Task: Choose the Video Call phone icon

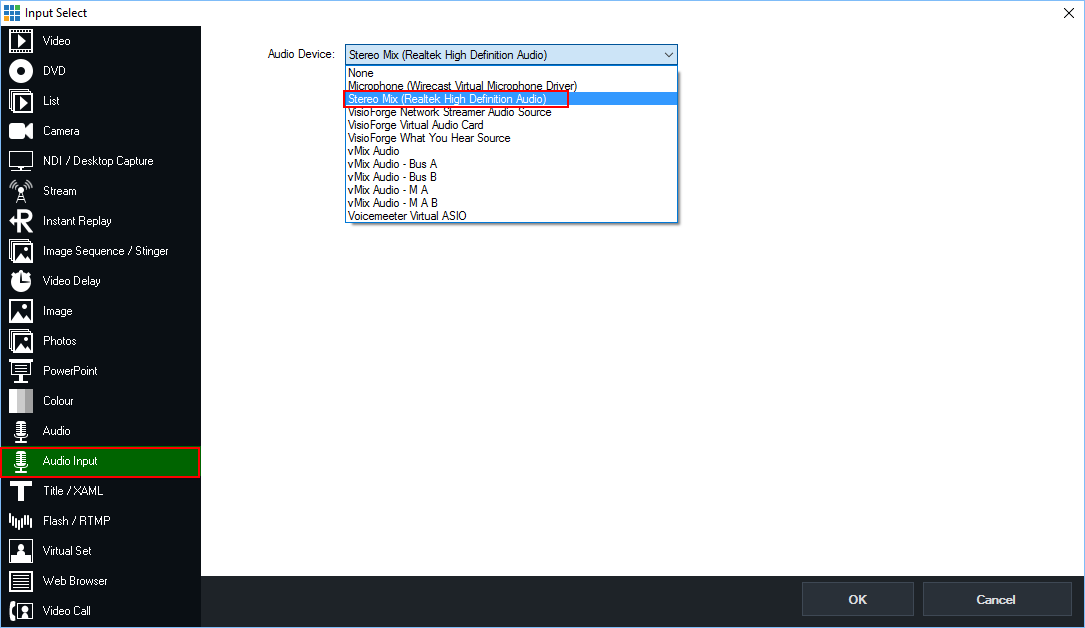Action: pos(21,611)
